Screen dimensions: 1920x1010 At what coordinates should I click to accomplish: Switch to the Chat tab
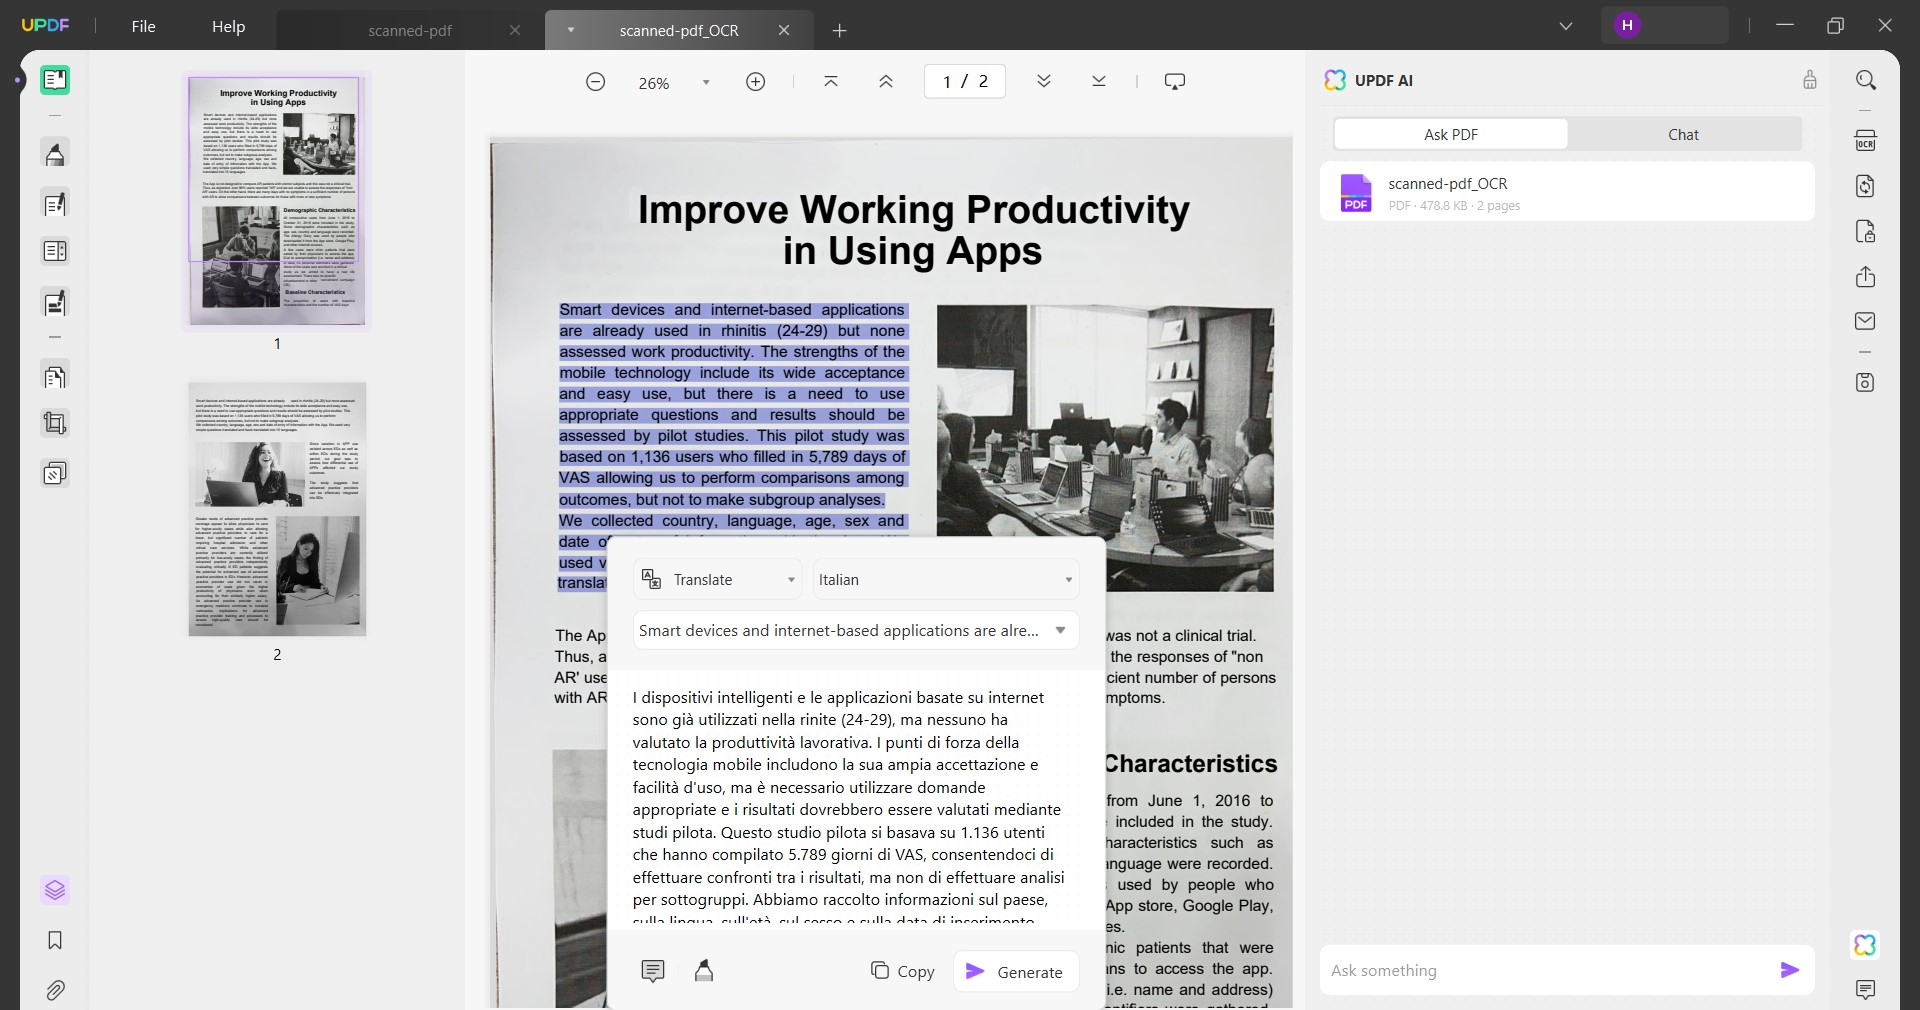pos(1684,134)
